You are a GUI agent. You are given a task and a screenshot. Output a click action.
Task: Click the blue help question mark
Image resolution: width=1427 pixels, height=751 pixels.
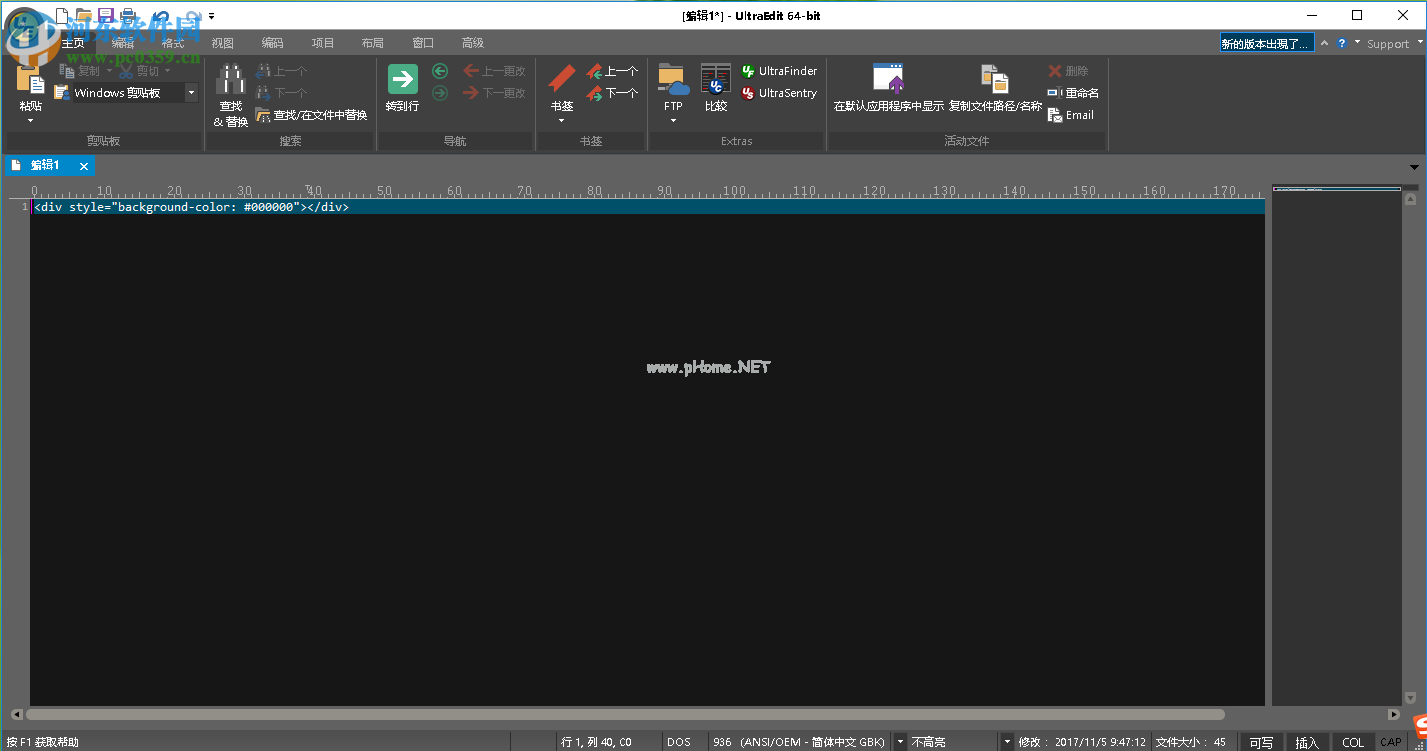coord(1343,43)
